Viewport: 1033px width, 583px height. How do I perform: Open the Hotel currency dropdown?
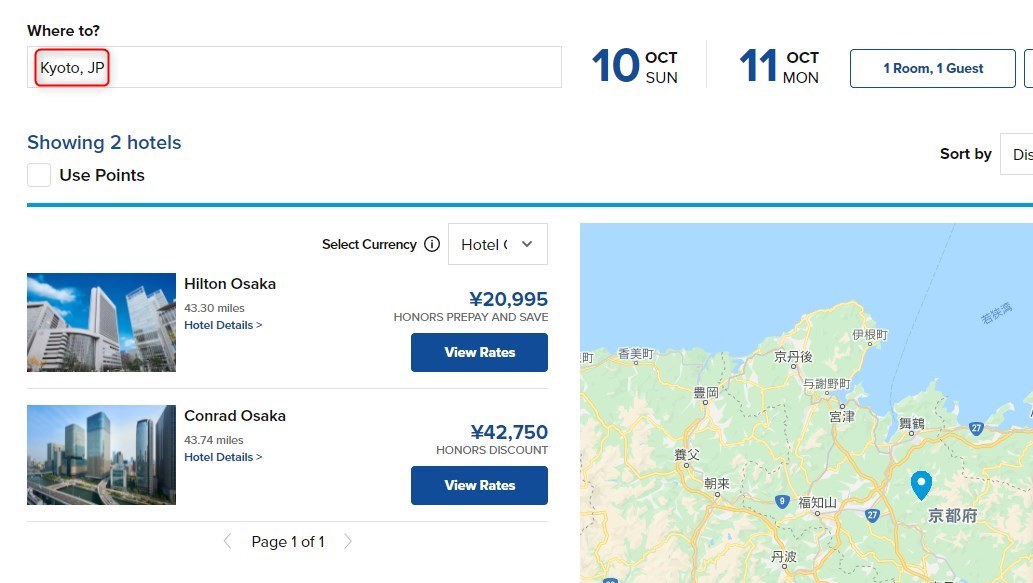pyautogui.click(x=497, y=244)
